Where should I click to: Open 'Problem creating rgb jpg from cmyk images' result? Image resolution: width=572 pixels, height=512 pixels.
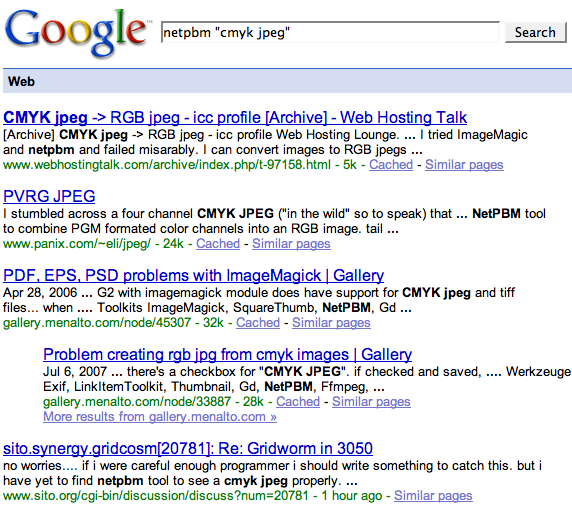[x=228, y=354]
